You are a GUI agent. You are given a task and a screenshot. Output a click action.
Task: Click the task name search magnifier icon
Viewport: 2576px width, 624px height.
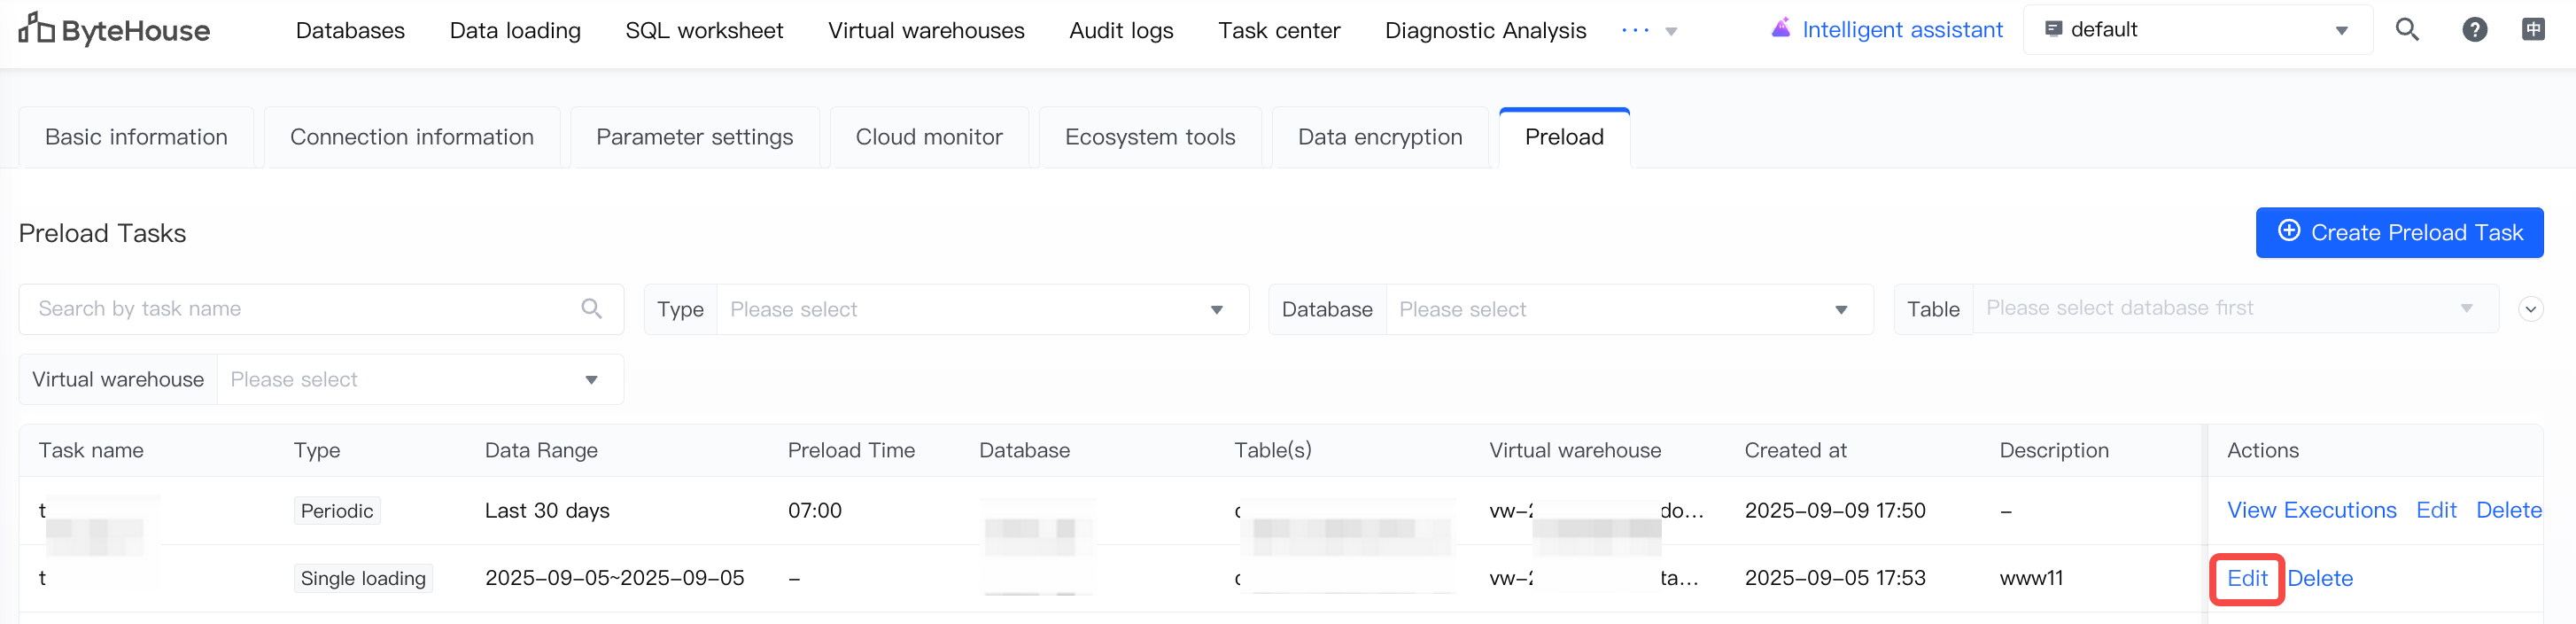592,309
